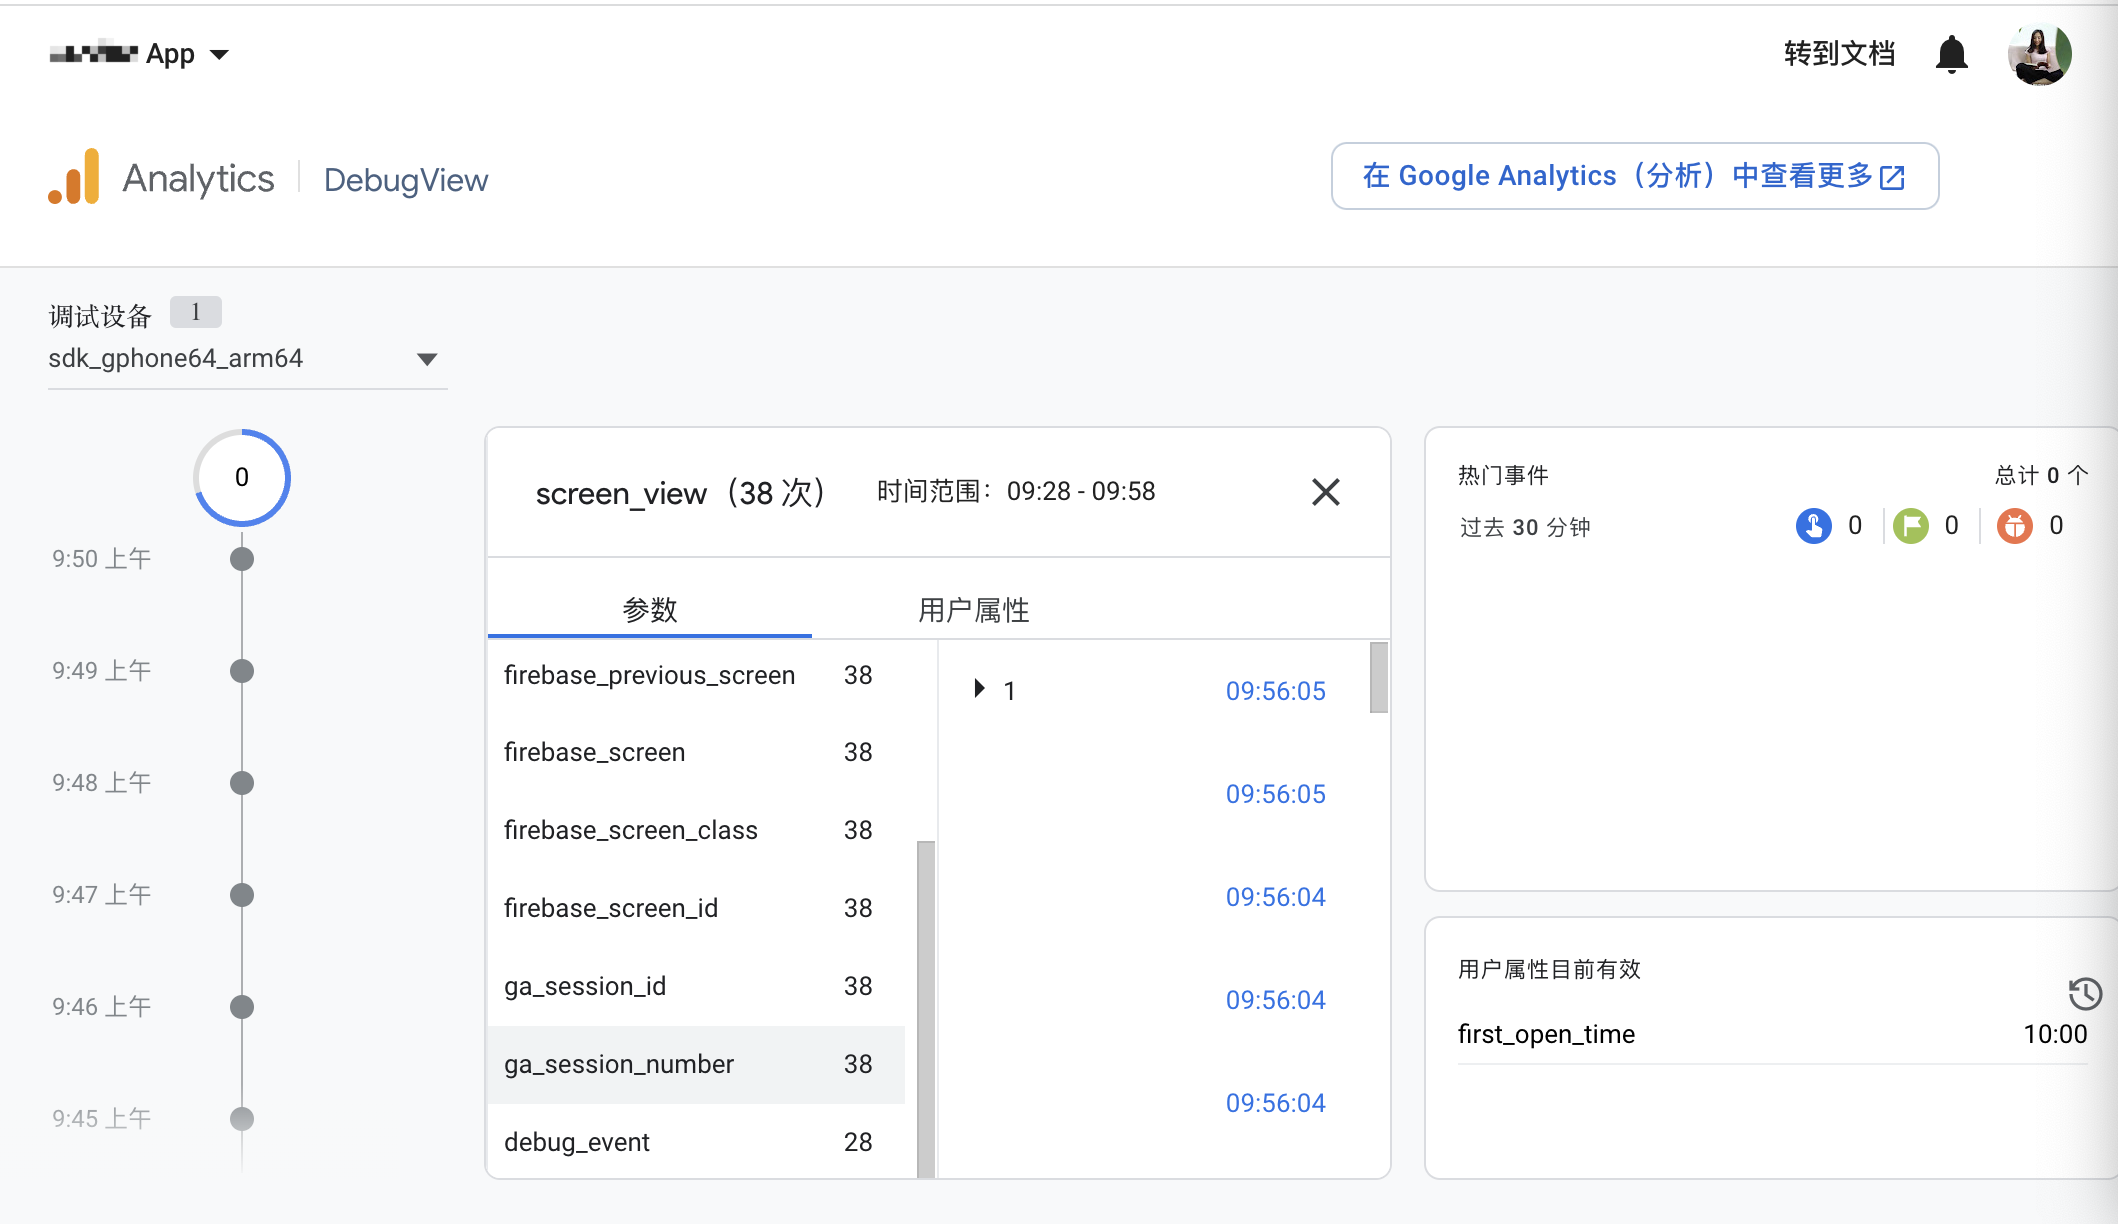
Task: Open the notifications bell
Action: tap(1951, 54)
